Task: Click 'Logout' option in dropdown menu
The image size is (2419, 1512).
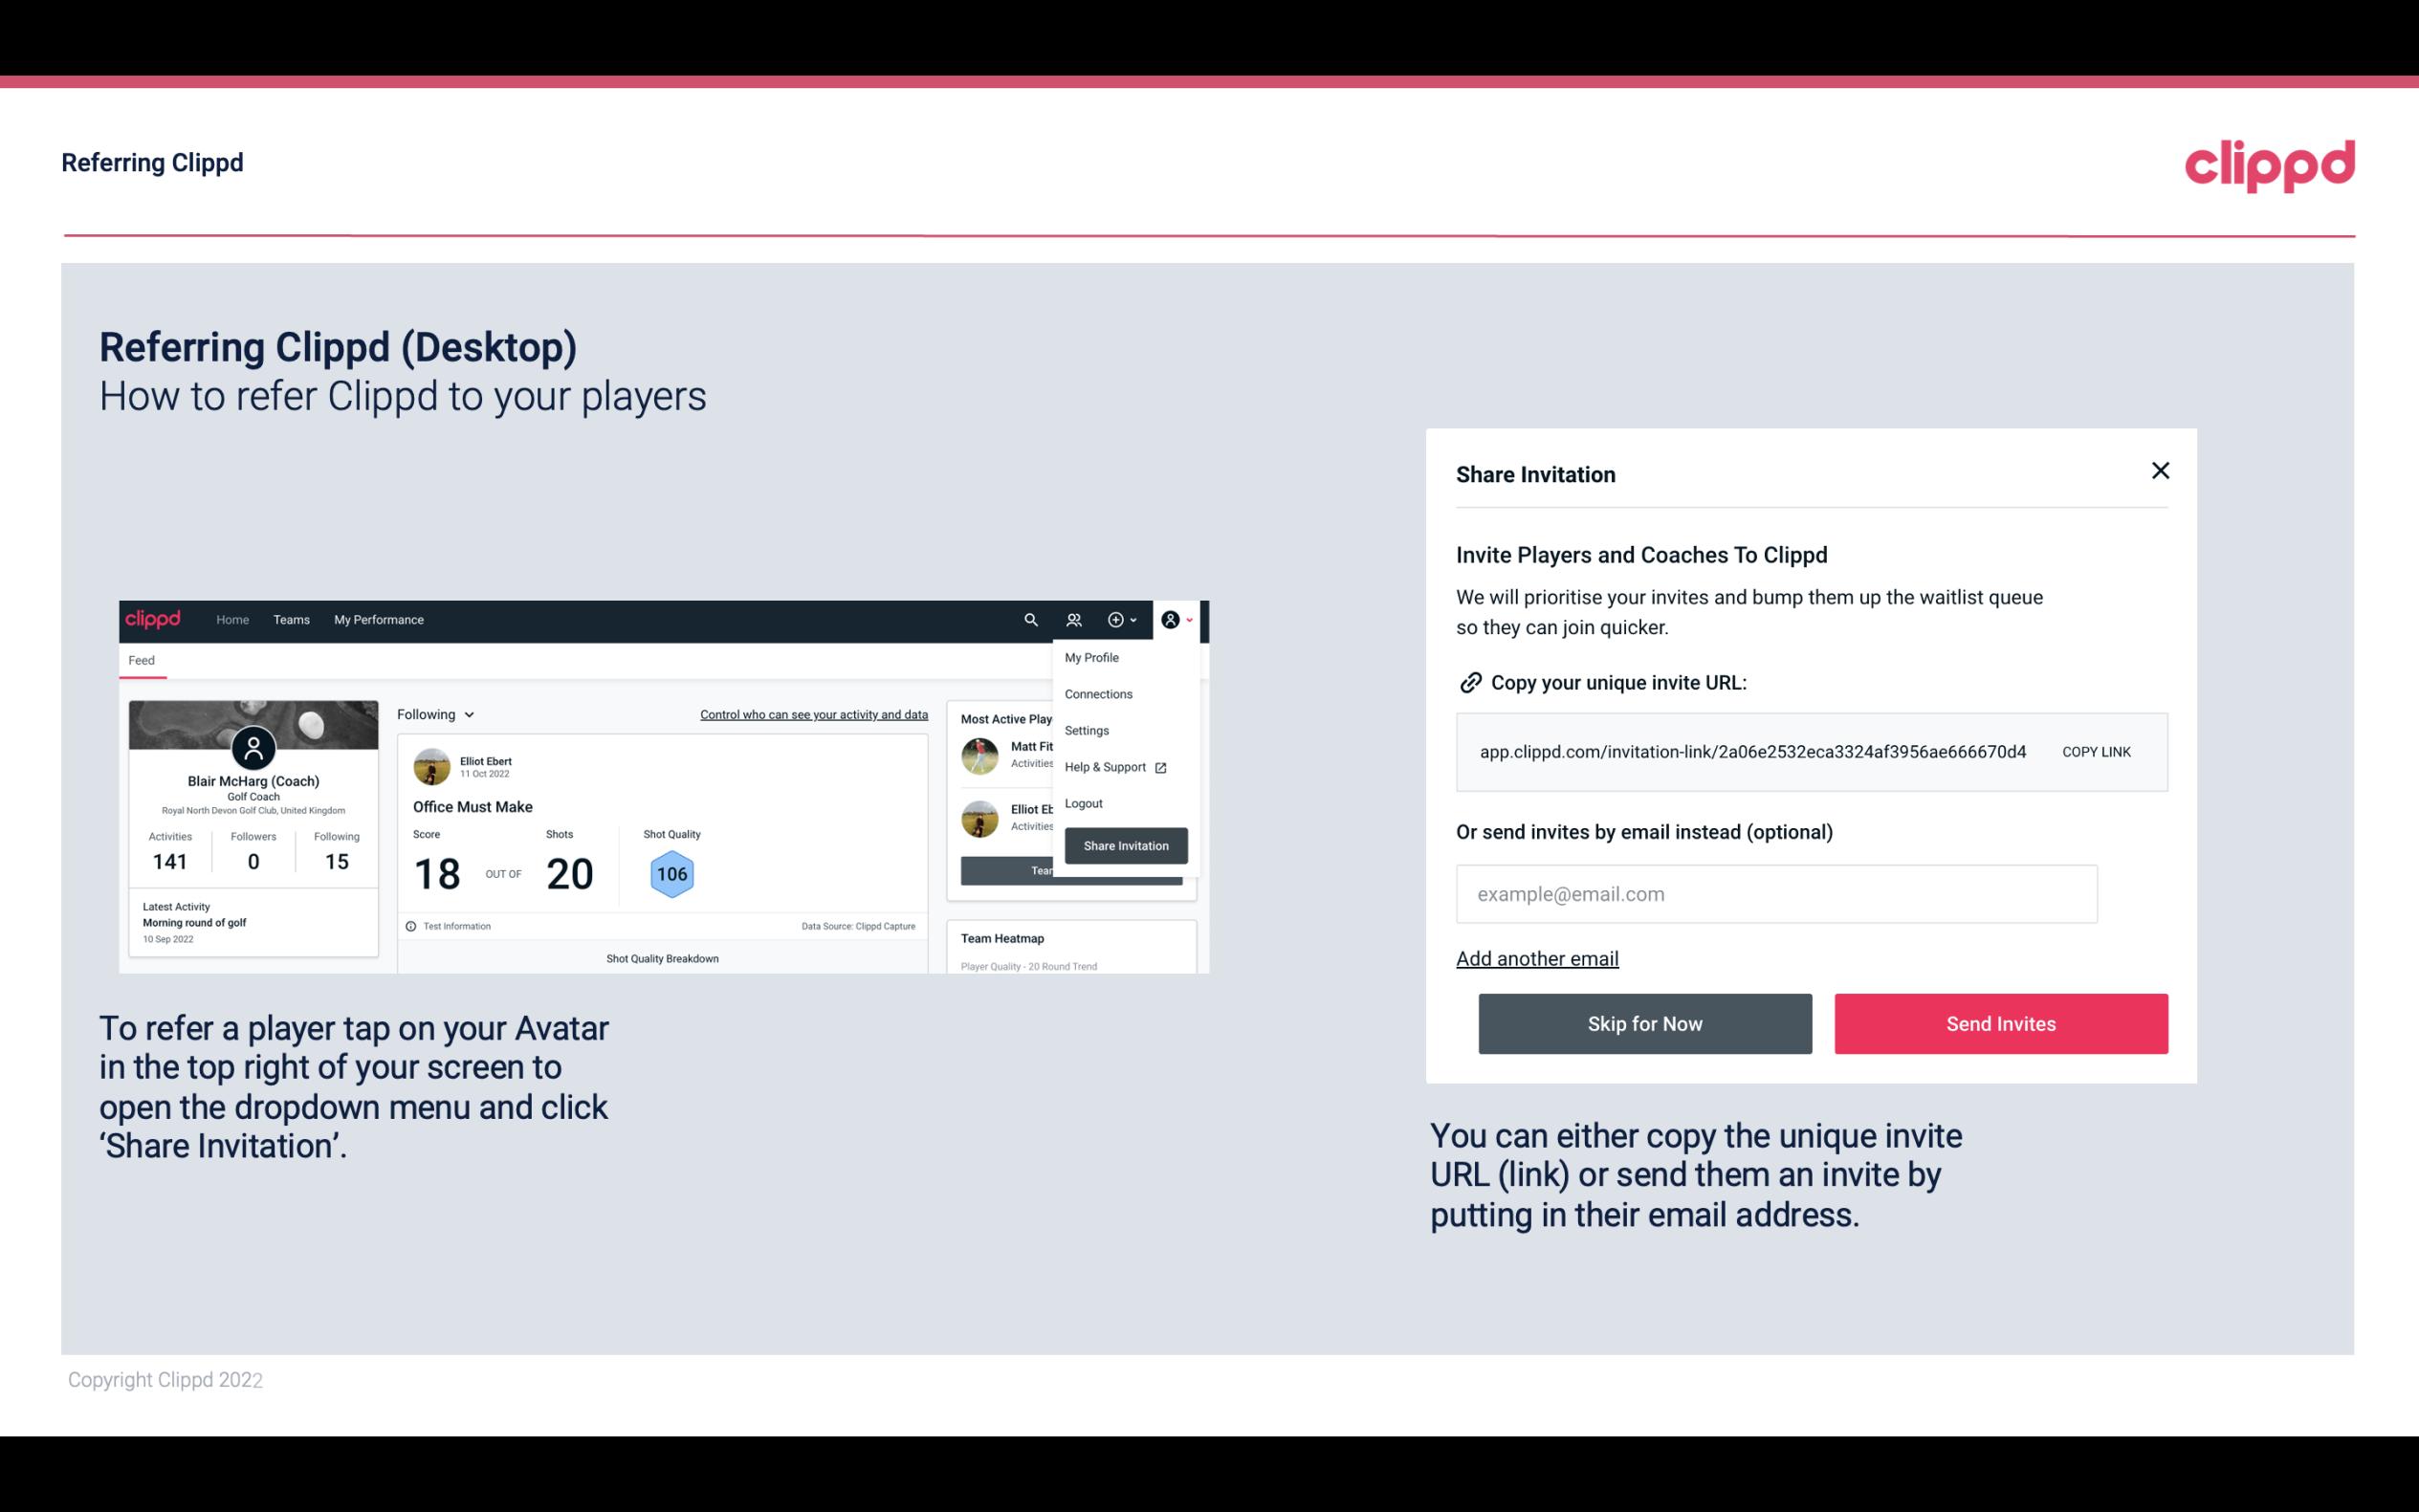Action: (x=1083, y=803)
